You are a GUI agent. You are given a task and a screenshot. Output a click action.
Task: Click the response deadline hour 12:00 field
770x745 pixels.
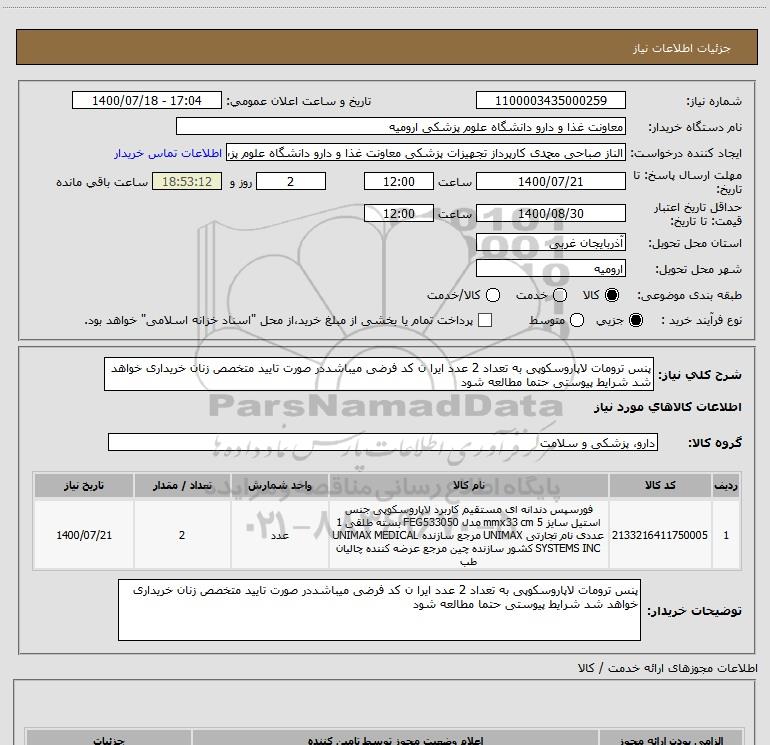(x=399, y=182)
